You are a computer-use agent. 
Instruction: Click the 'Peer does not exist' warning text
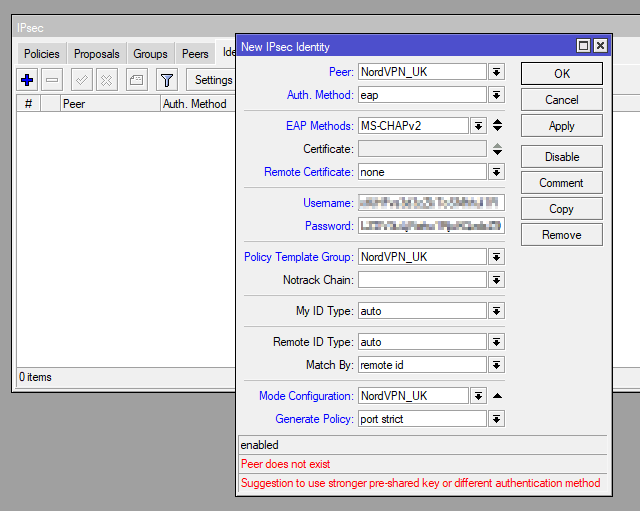coord(285,464)
